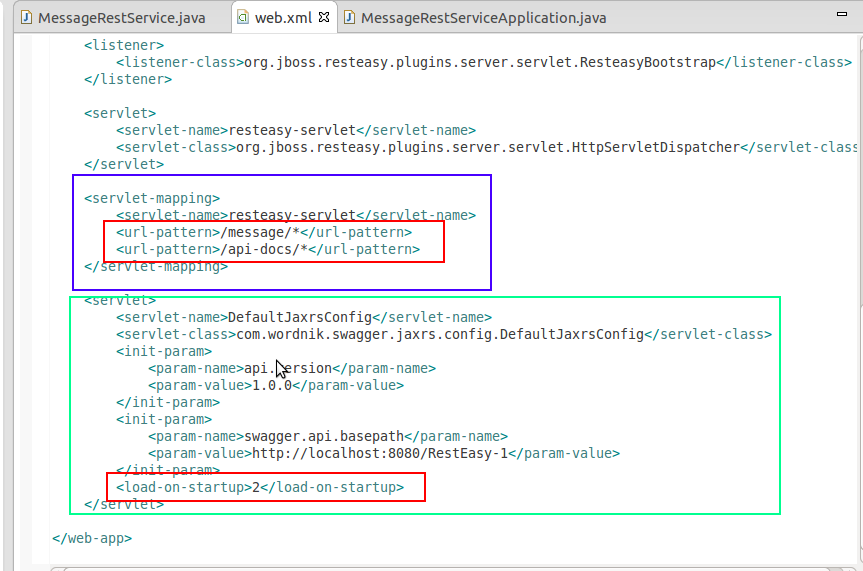Click the /api-docs/* url-pattern line
863x571 pixels.
(x=267, y=249)
